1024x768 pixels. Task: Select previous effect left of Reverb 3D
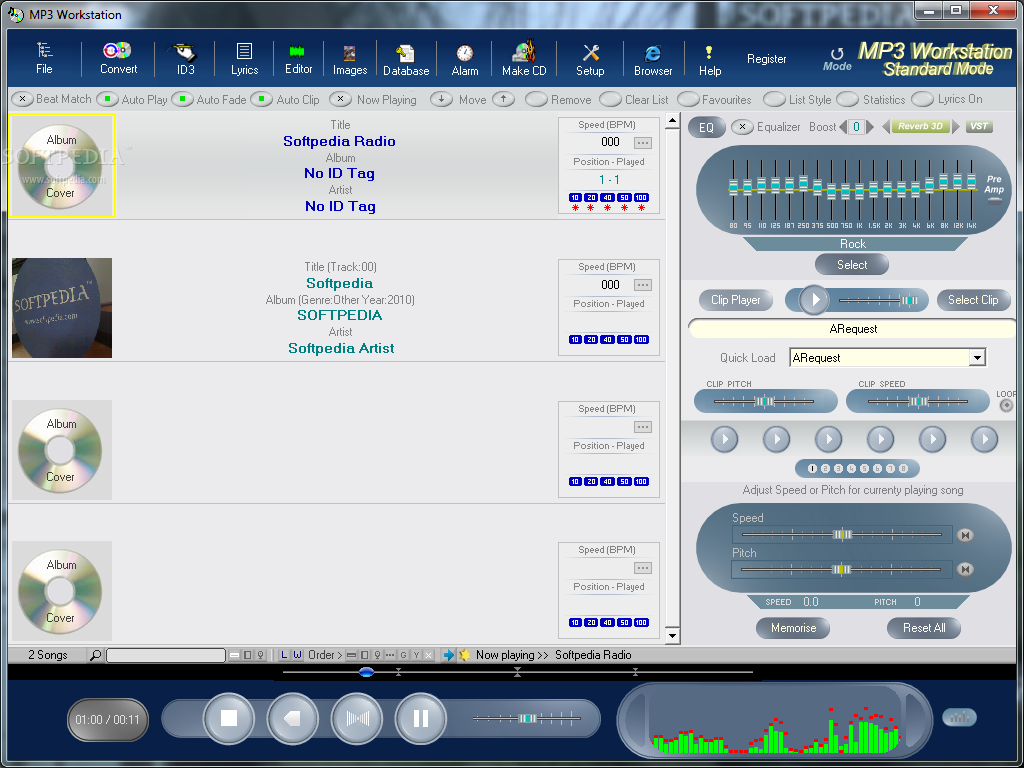[x=886, y=126]
